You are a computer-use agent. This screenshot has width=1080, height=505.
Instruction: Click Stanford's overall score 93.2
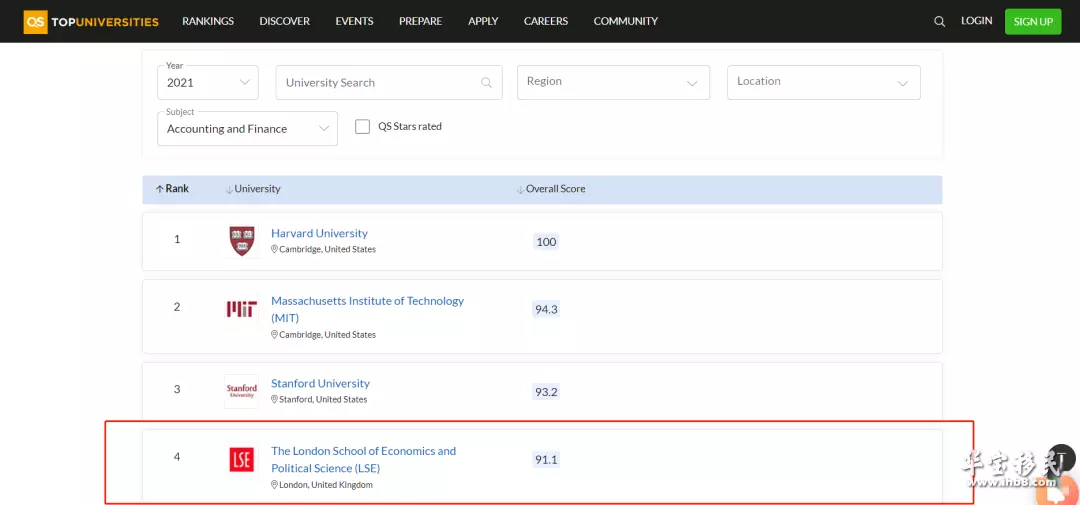pos(546,392)
